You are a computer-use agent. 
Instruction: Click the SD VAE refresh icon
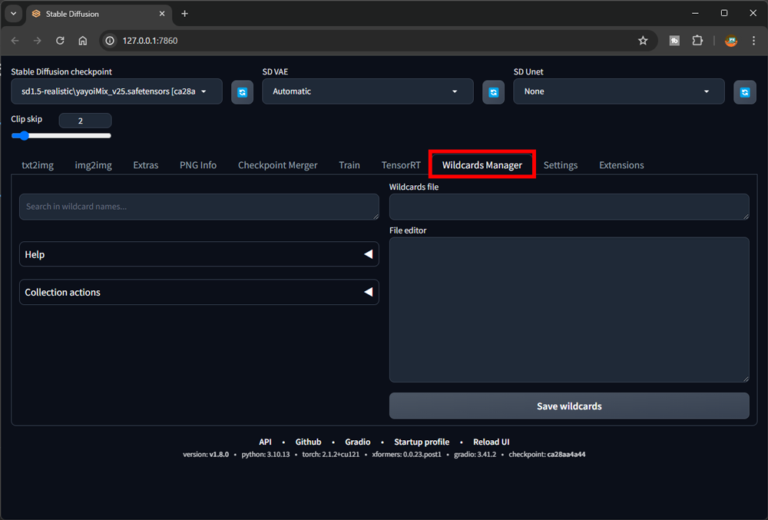point(493,92)
